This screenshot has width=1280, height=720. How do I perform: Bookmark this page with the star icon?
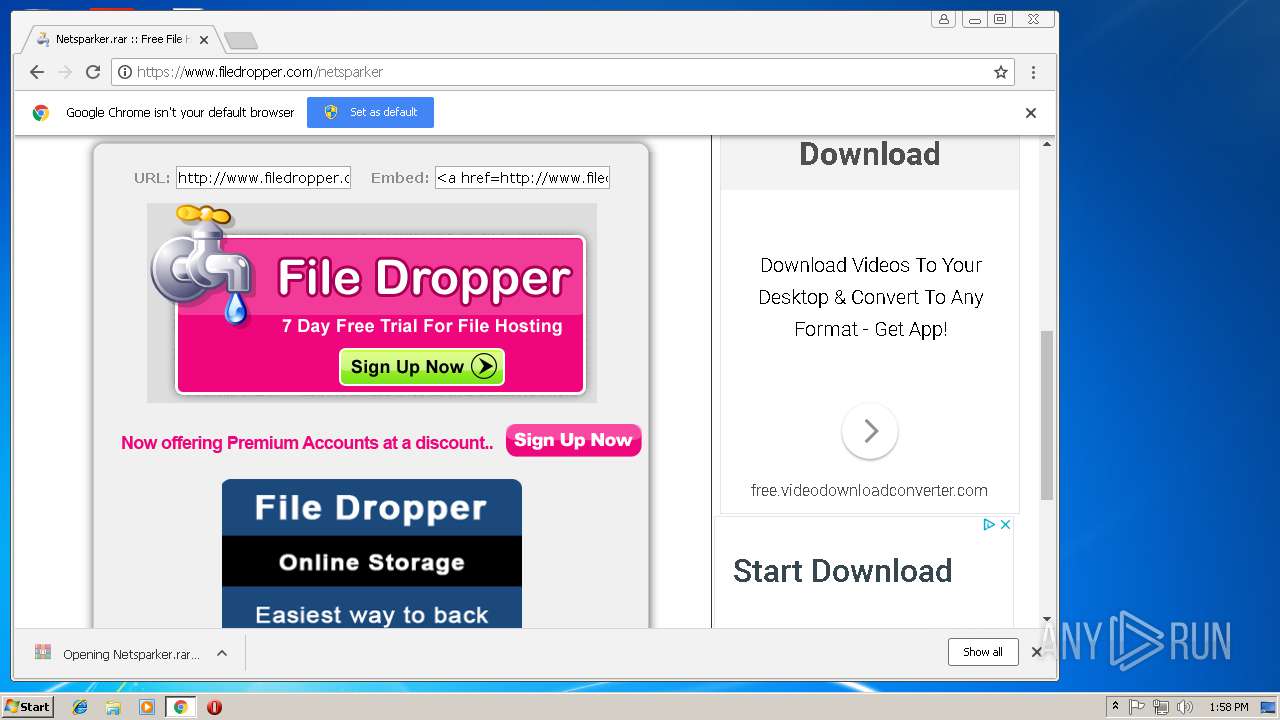(x=1000, y=72)
